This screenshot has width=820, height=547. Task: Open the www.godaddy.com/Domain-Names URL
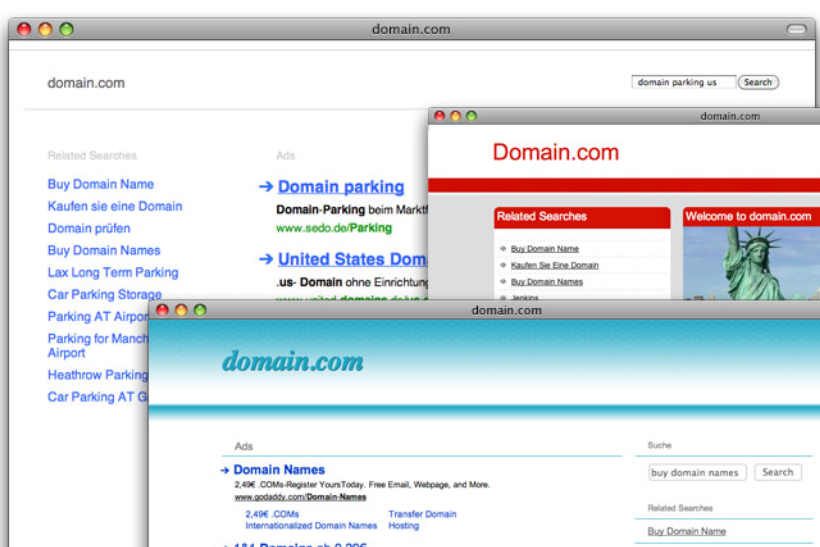300,497
